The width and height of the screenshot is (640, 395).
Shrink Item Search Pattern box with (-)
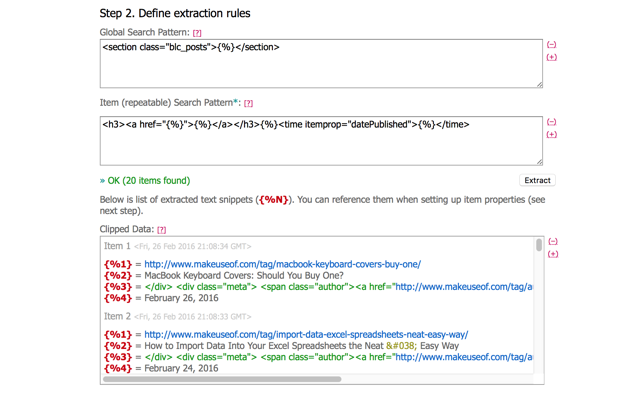[x=551, y=122]
